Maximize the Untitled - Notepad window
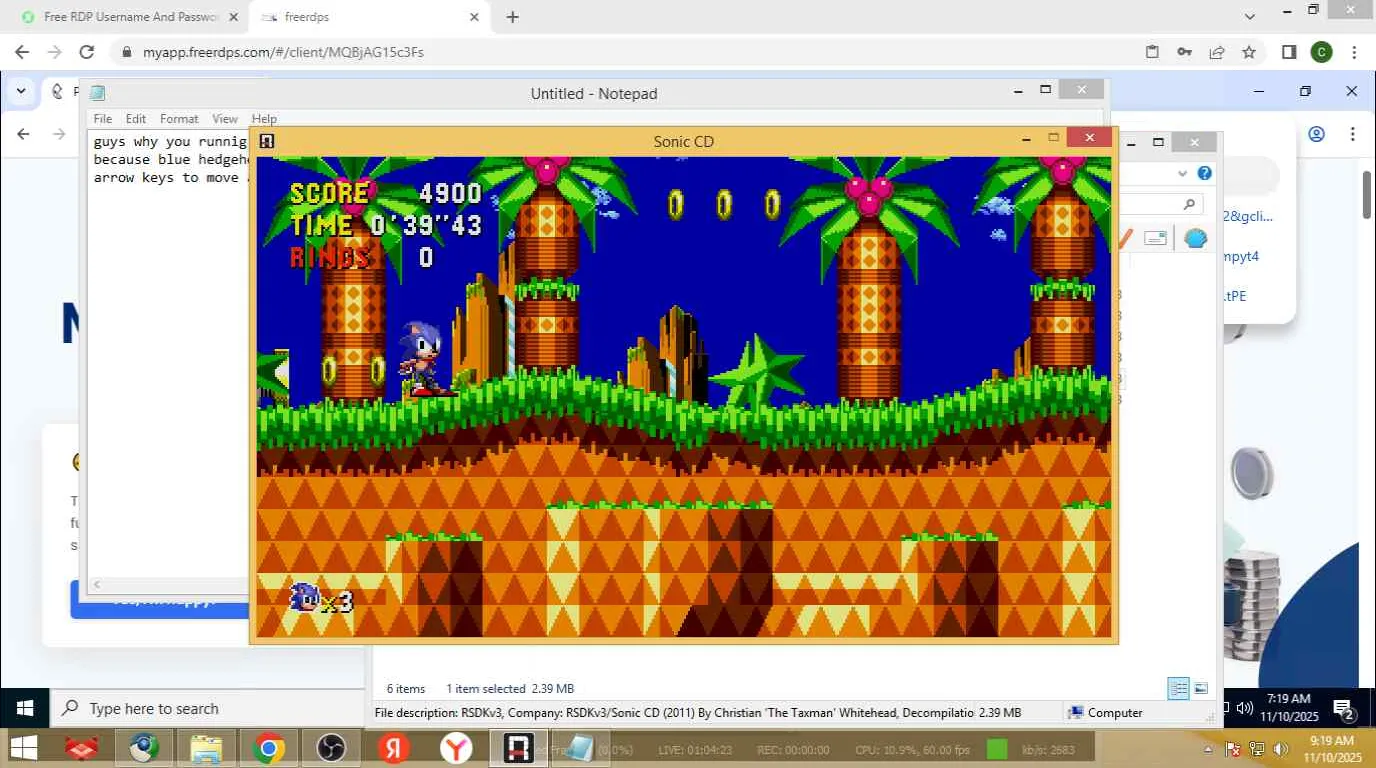 click(1045, 90)
